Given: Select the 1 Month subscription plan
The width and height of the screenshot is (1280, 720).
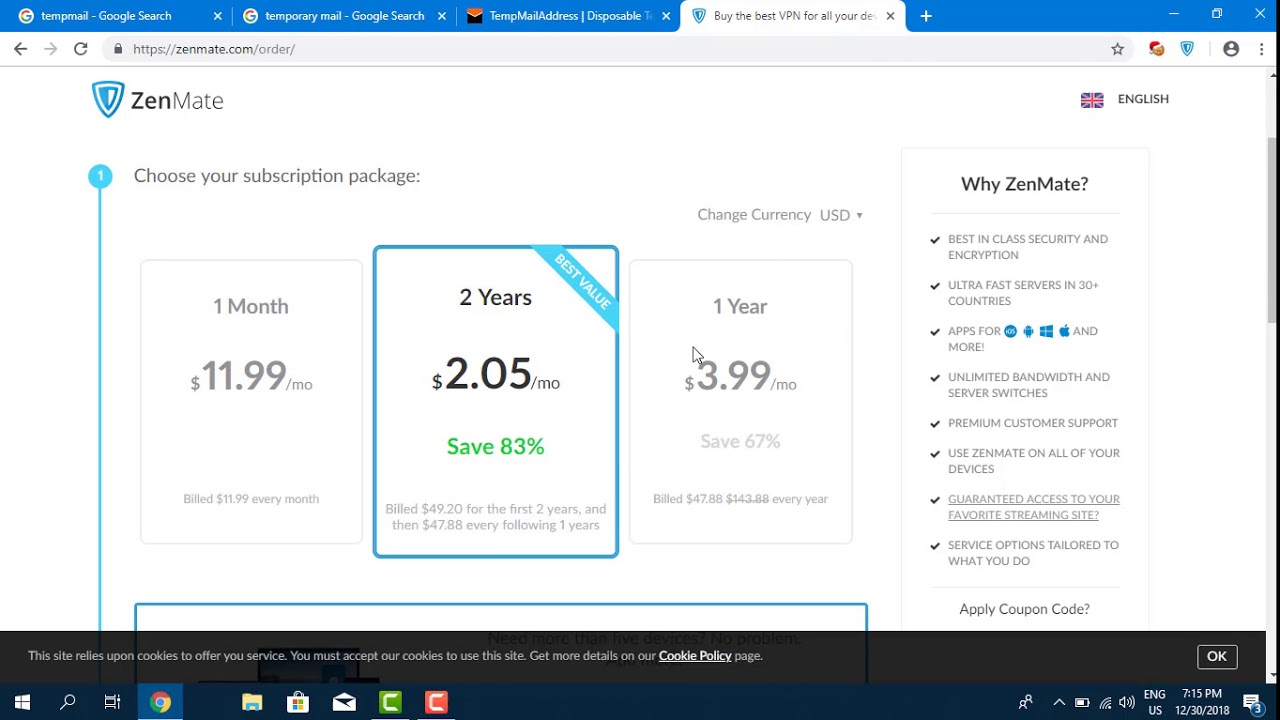Looking at the screenshot, I should point(251,402).
